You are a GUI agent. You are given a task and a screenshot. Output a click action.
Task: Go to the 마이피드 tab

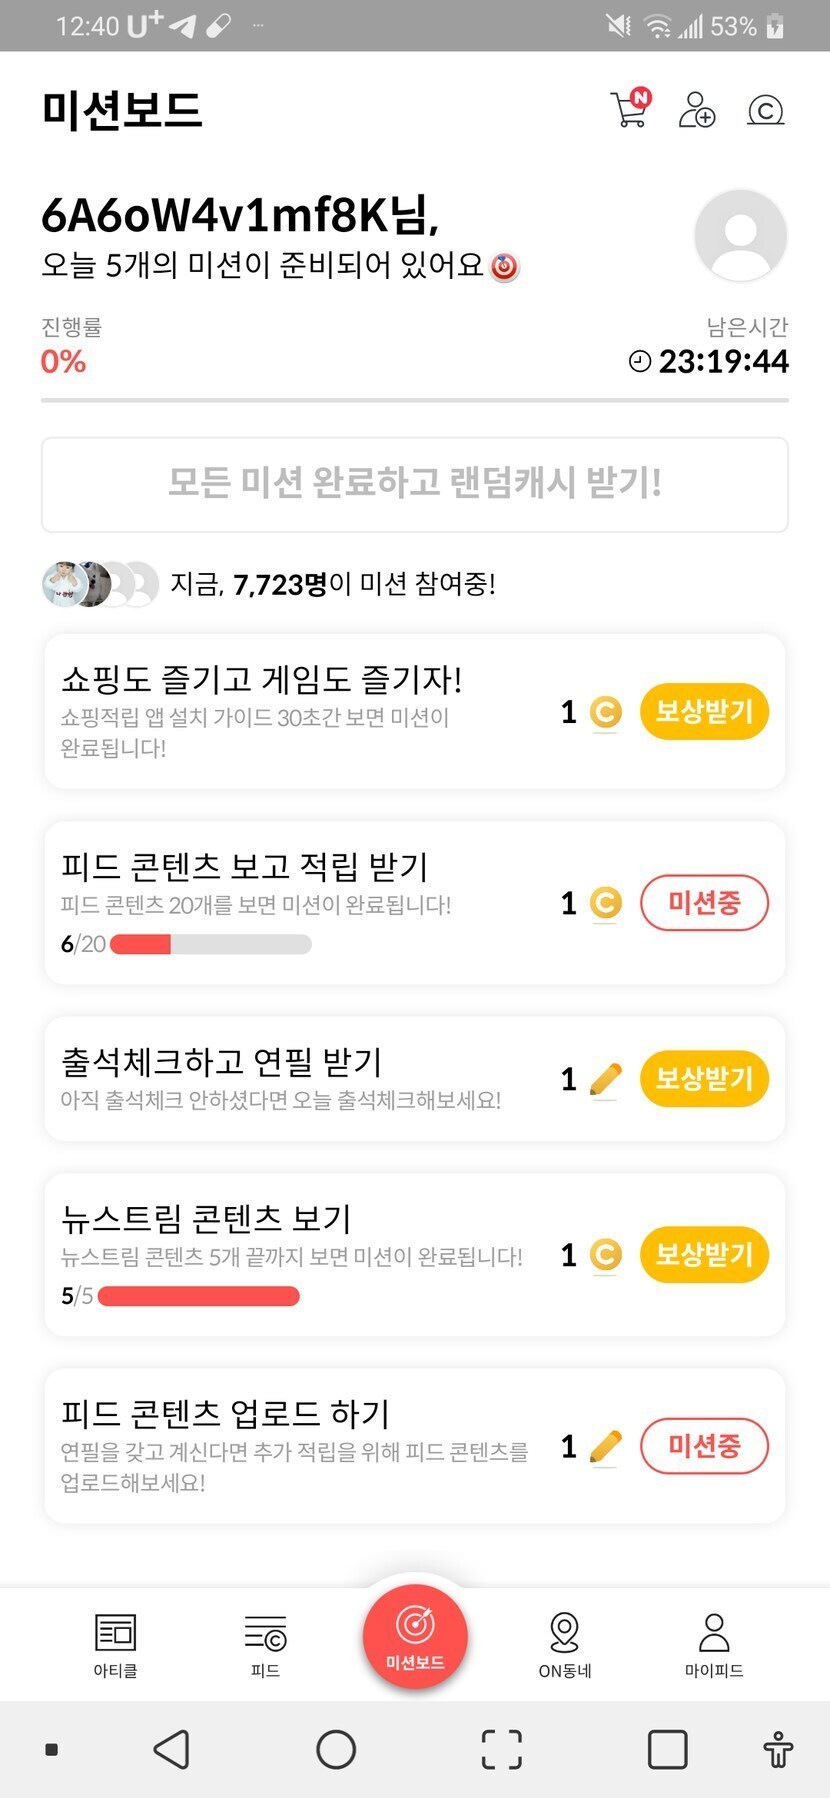pos(714,1646)
